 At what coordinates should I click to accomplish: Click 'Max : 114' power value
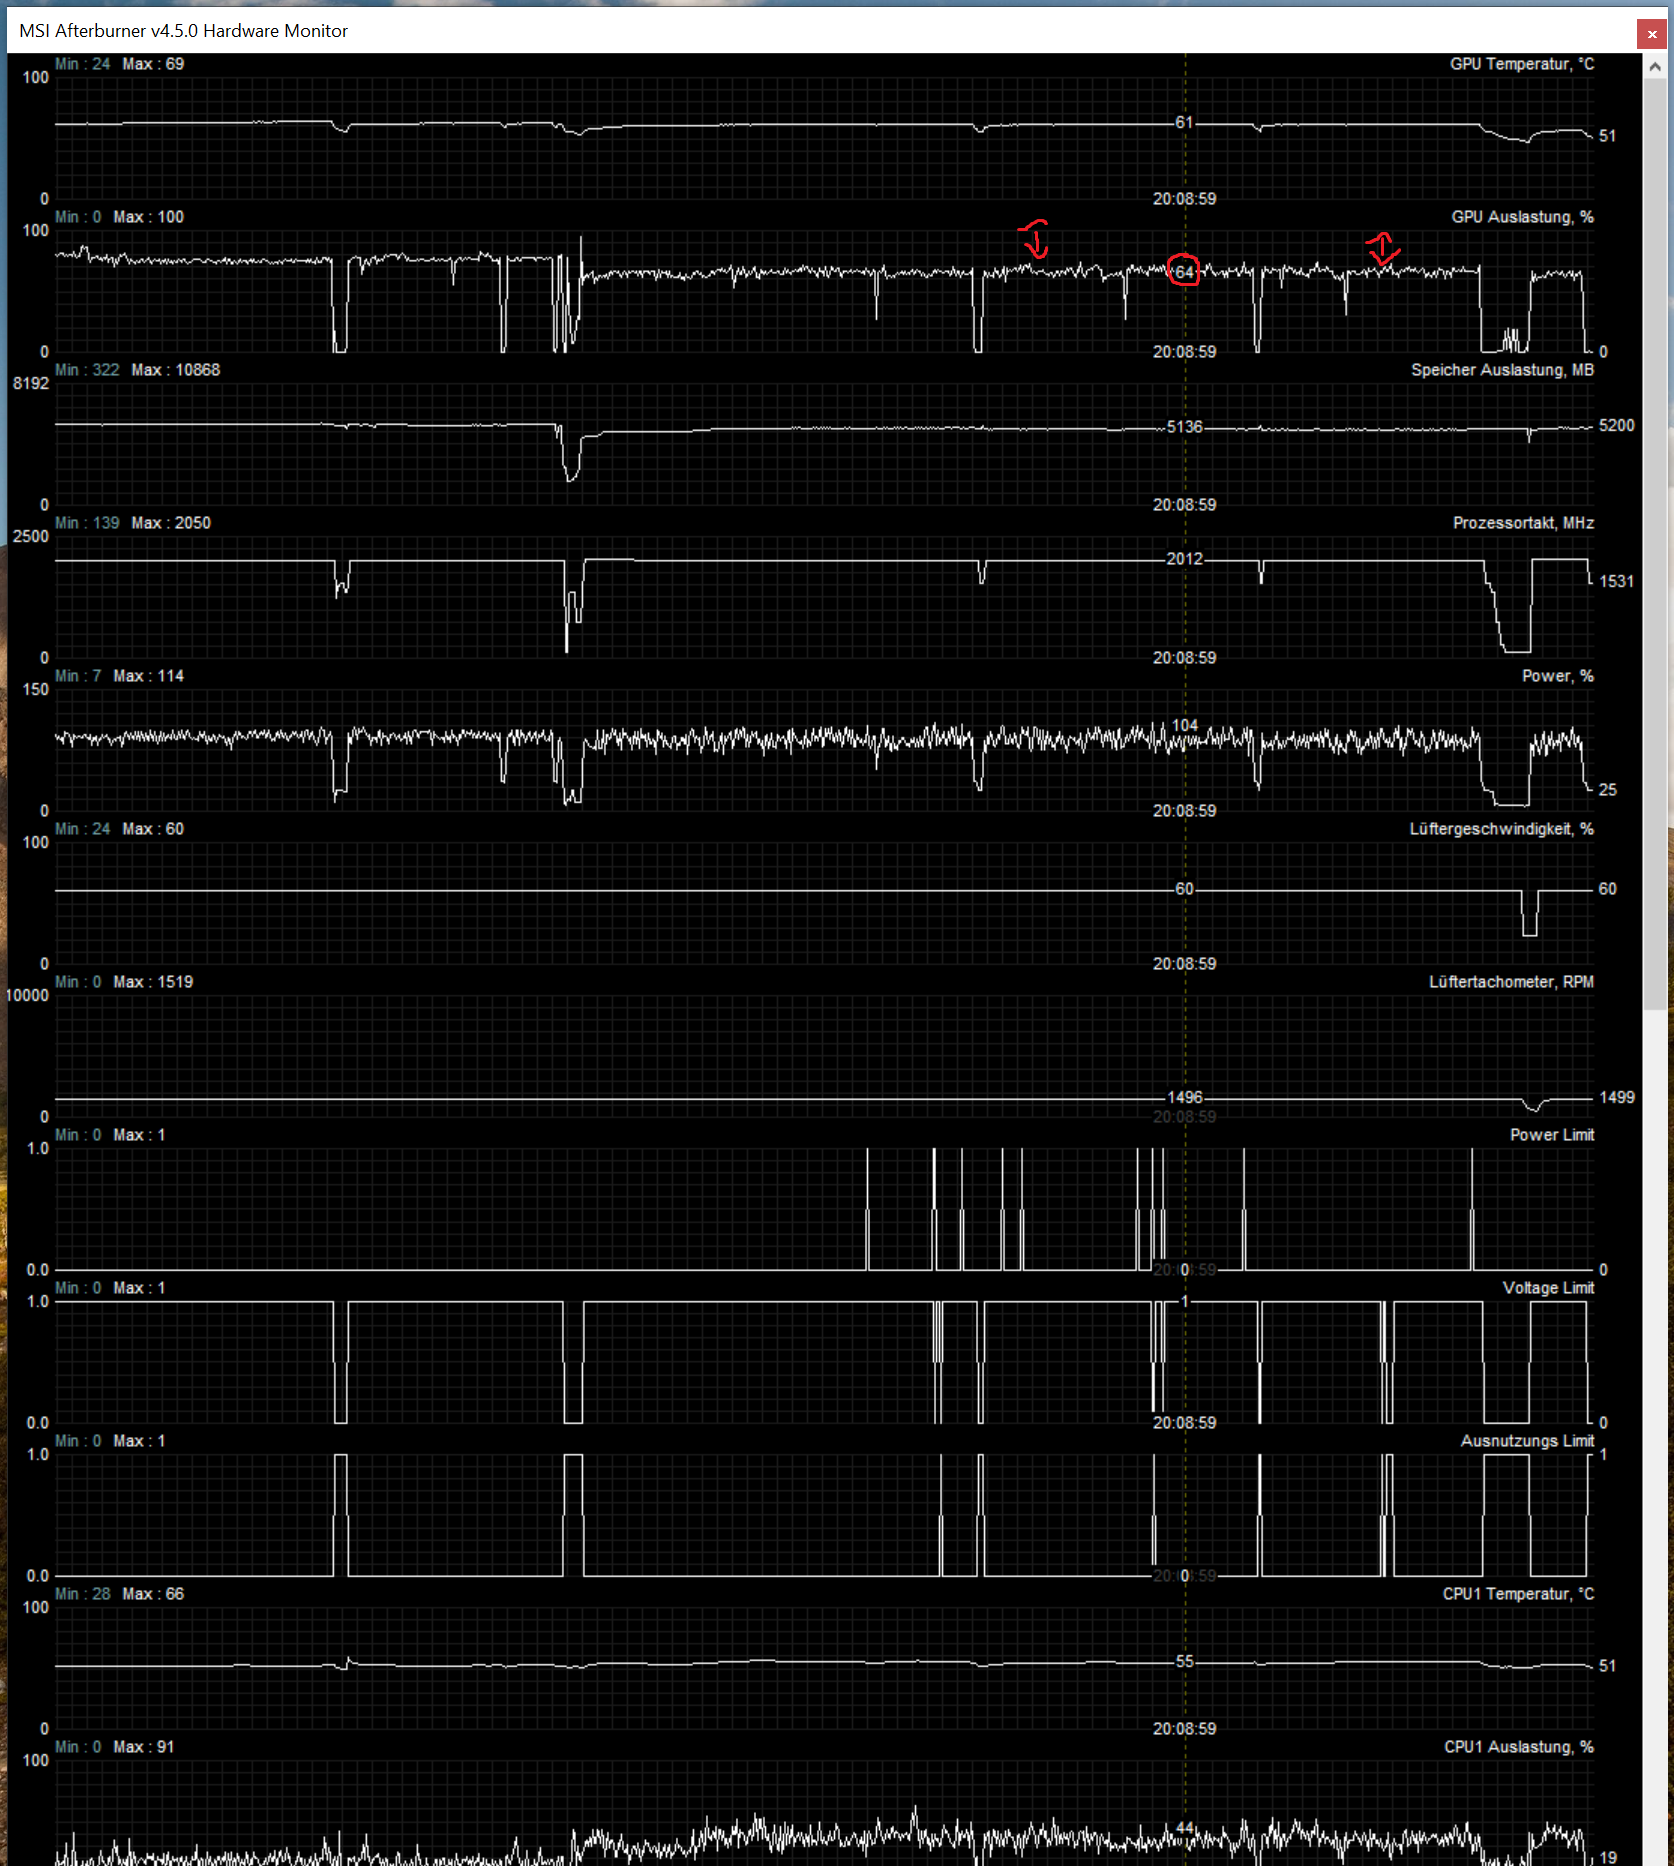coord(148,676)
